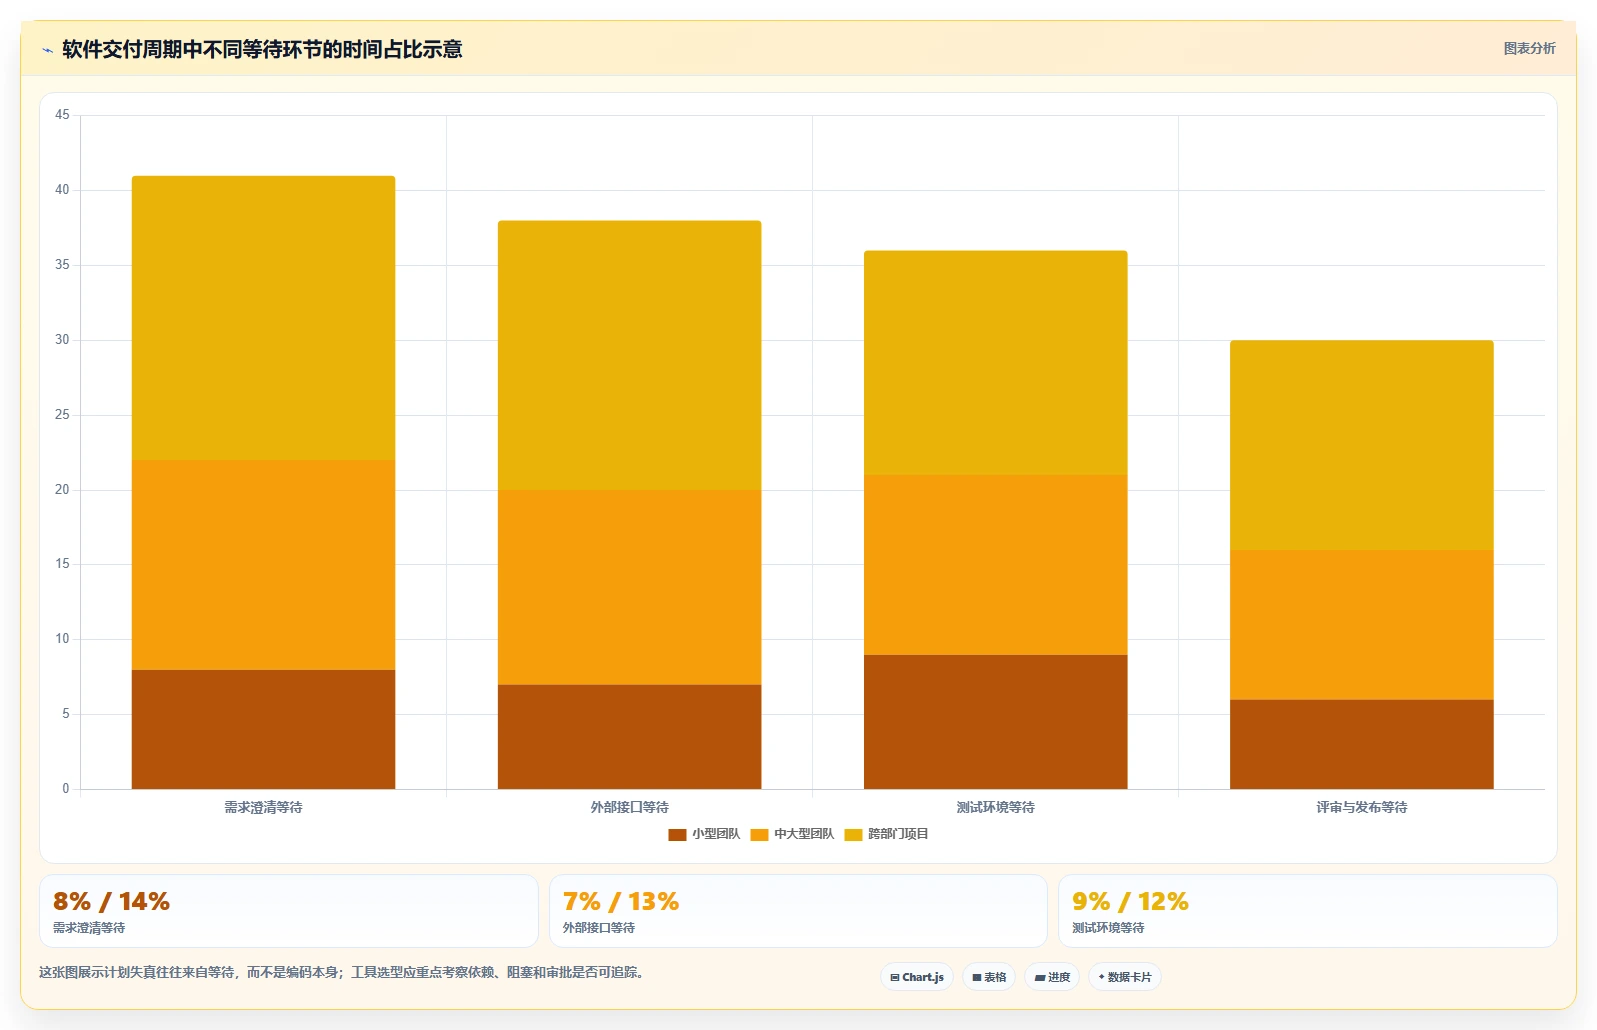Click 外部接口等待 caption in stat card

tap(599, 928)
